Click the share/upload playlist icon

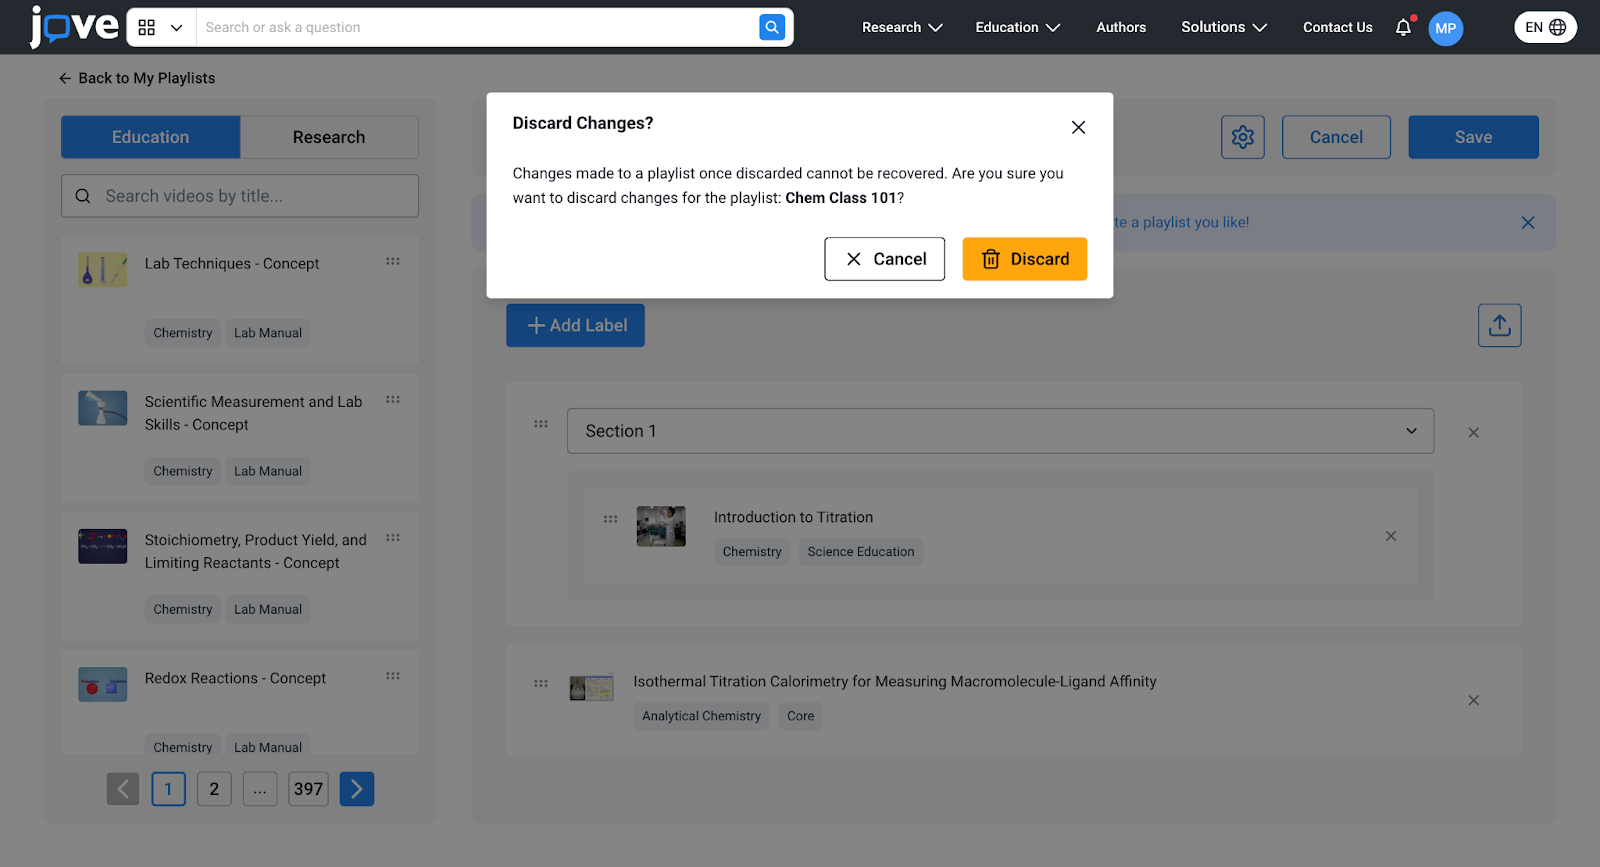coord(1500,325)
